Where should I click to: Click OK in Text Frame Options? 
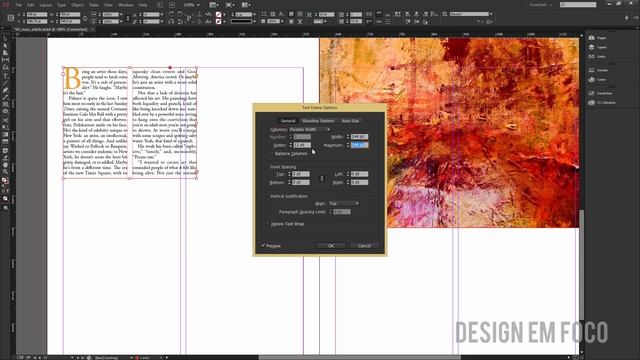(x=331, y=246)
